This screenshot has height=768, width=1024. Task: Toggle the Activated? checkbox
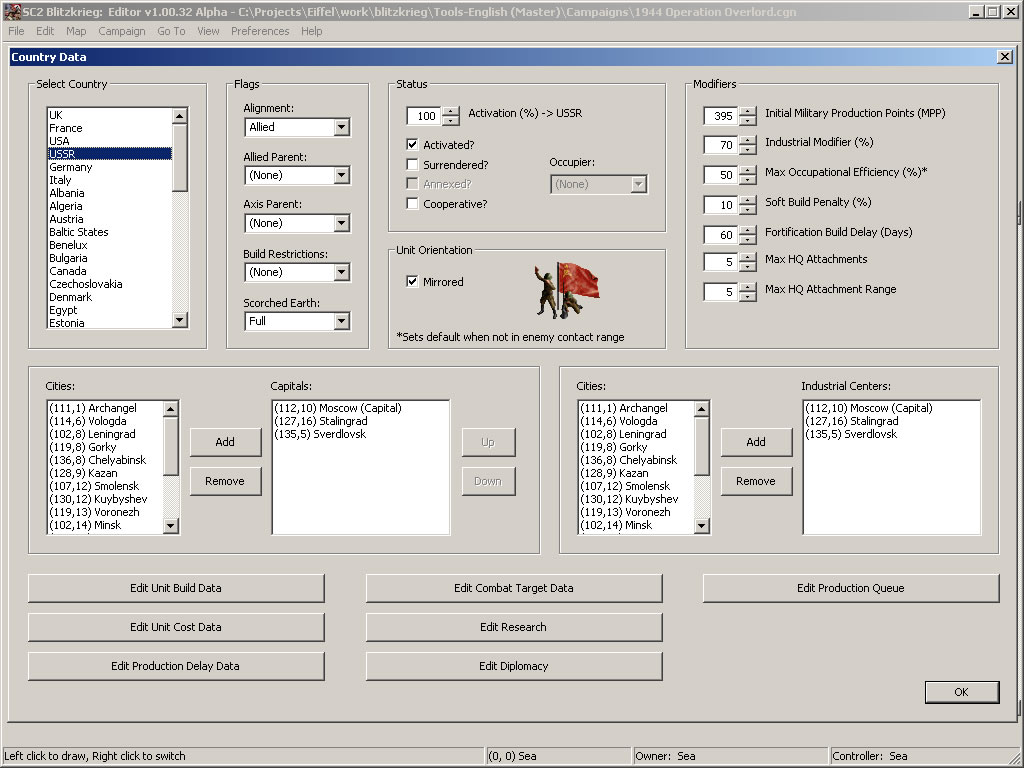tap(412, 144)
